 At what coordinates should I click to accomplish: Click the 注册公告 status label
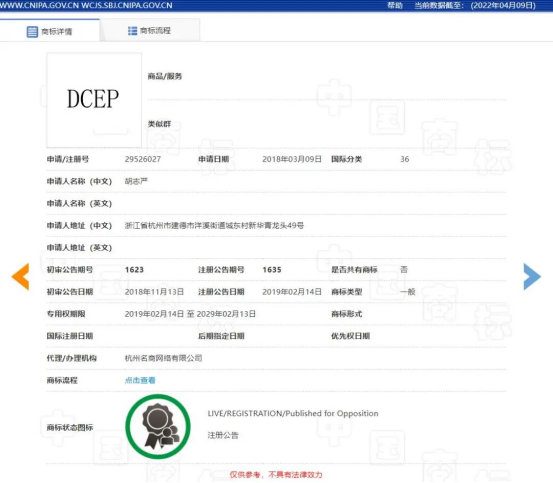click(x=223, y=435)
